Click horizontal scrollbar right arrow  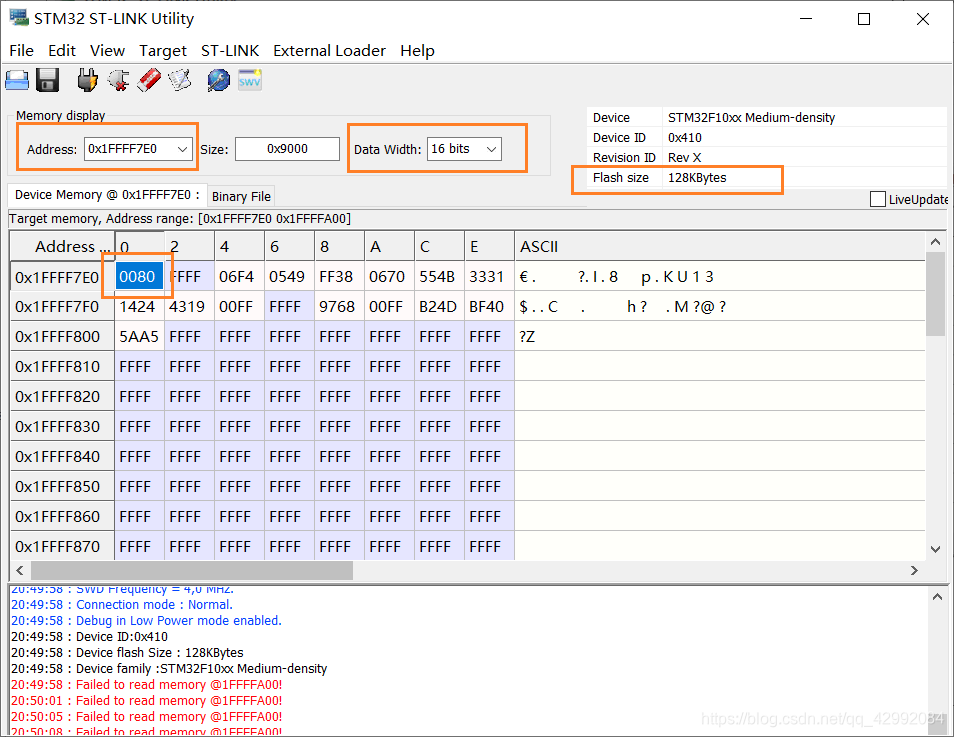[x=914, y=571]
